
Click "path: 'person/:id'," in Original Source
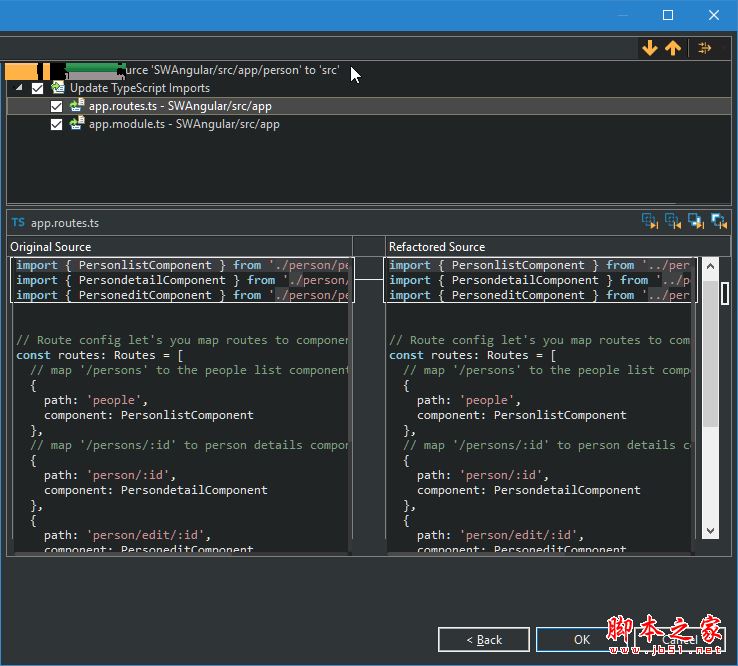(x=110, y=475)
